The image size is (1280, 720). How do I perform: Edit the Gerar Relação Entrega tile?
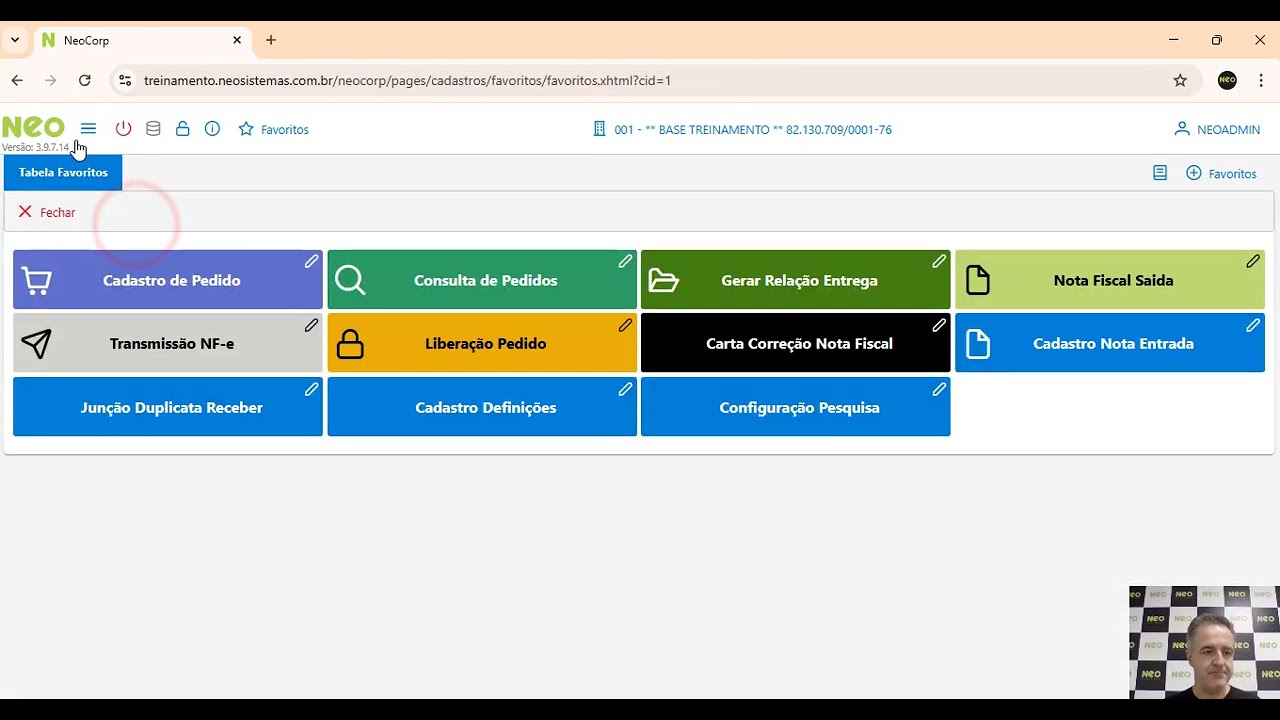(939, 261)
